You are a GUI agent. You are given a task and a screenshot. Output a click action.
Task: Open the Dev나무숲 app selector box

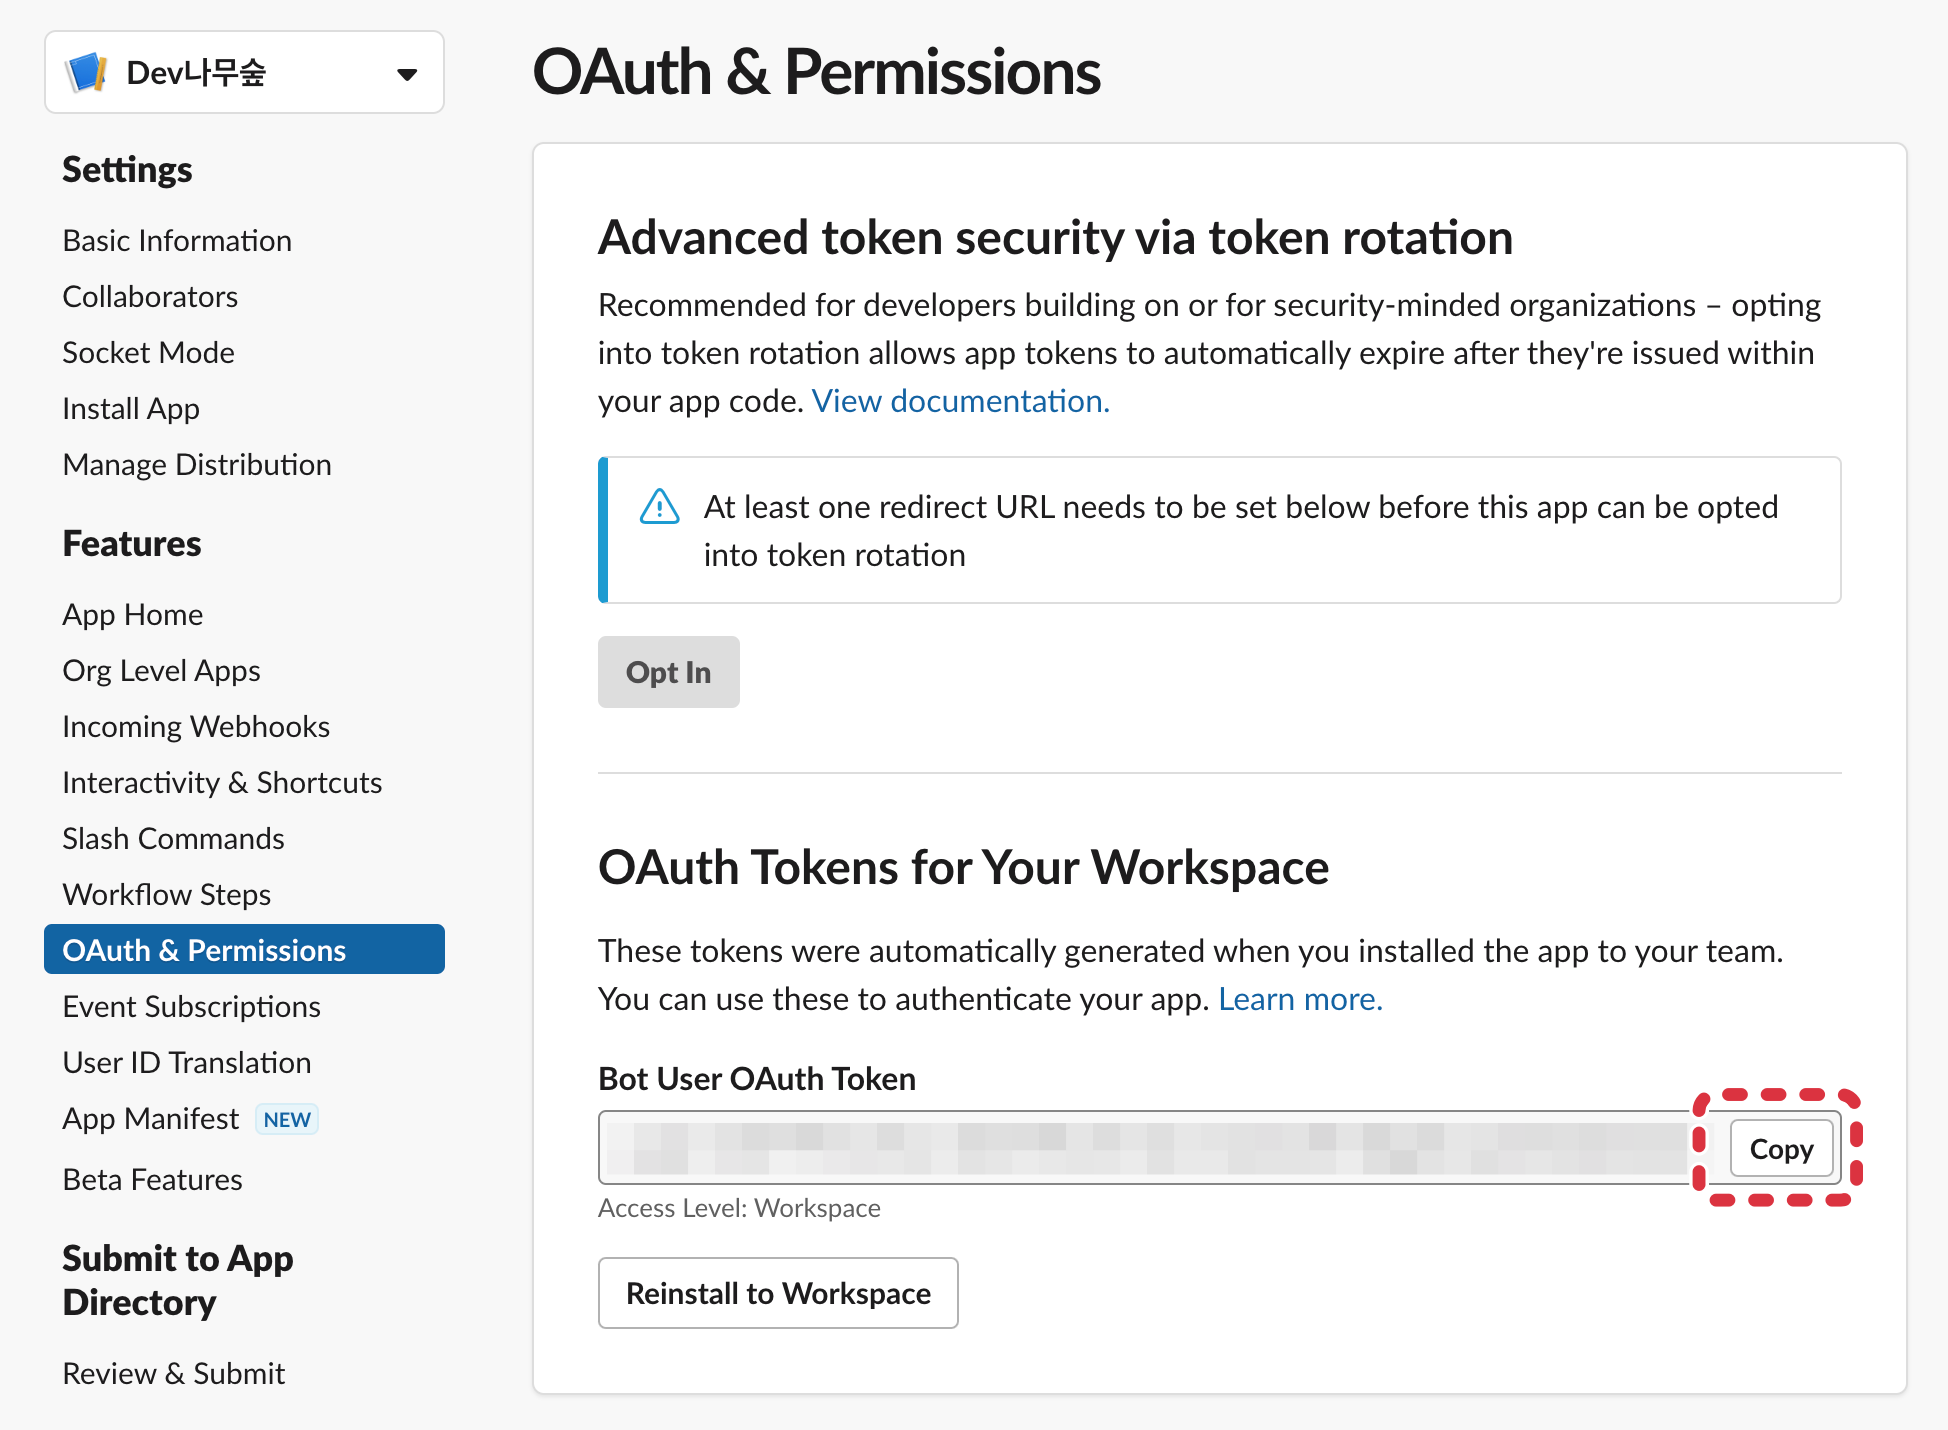click(244, 73)
